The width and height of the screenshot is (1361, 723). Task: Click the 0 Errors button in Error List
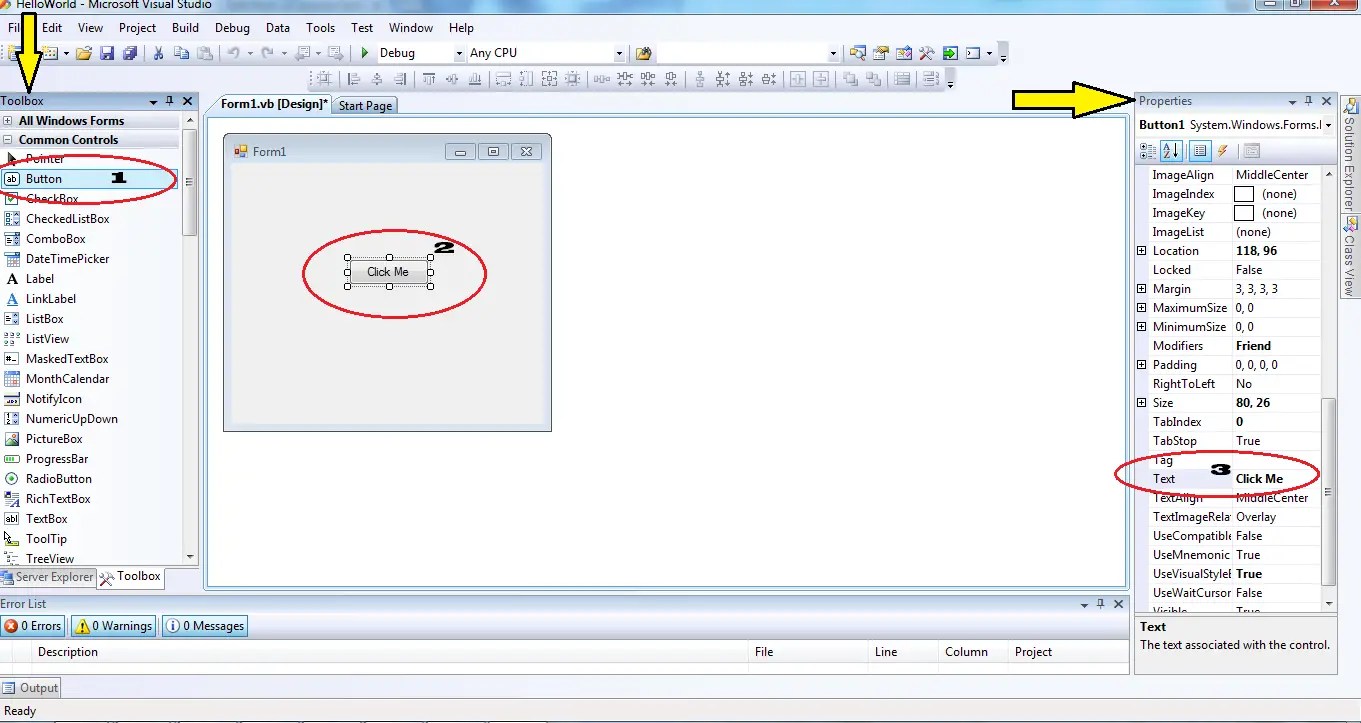[x=33, y=625]
